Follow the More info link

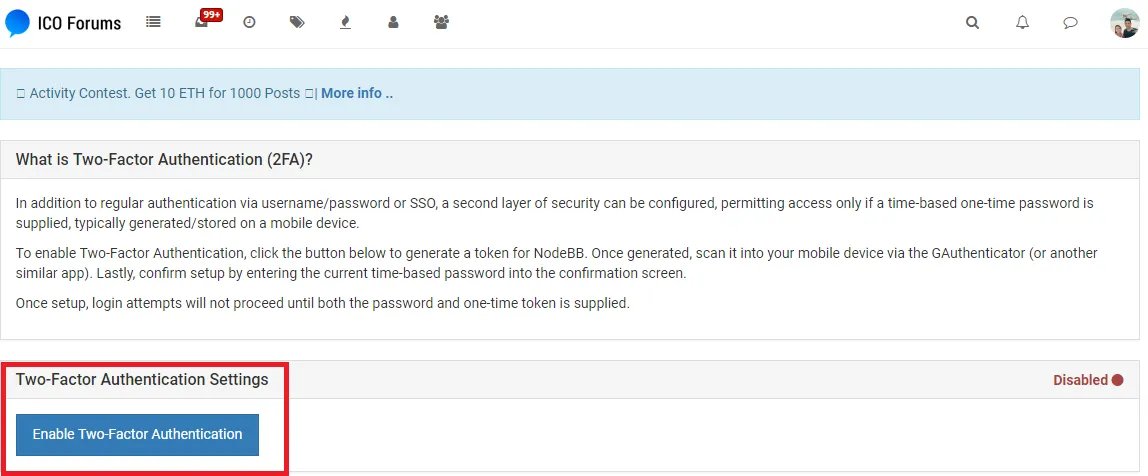click(x=357, y=93)
